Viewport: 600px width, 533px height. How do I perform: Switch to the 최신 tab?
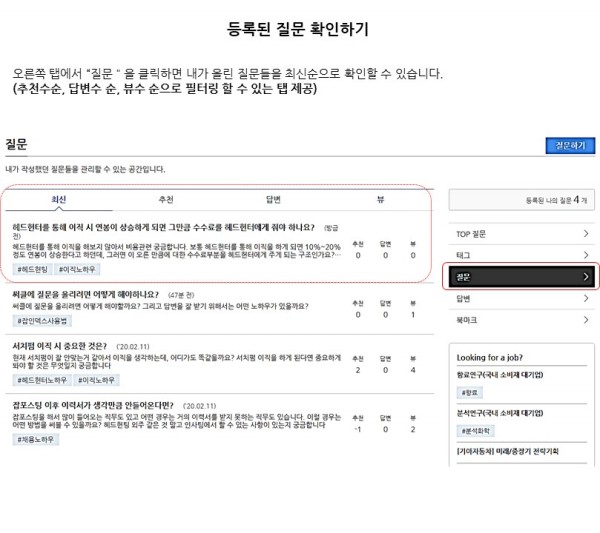(58, 200)
